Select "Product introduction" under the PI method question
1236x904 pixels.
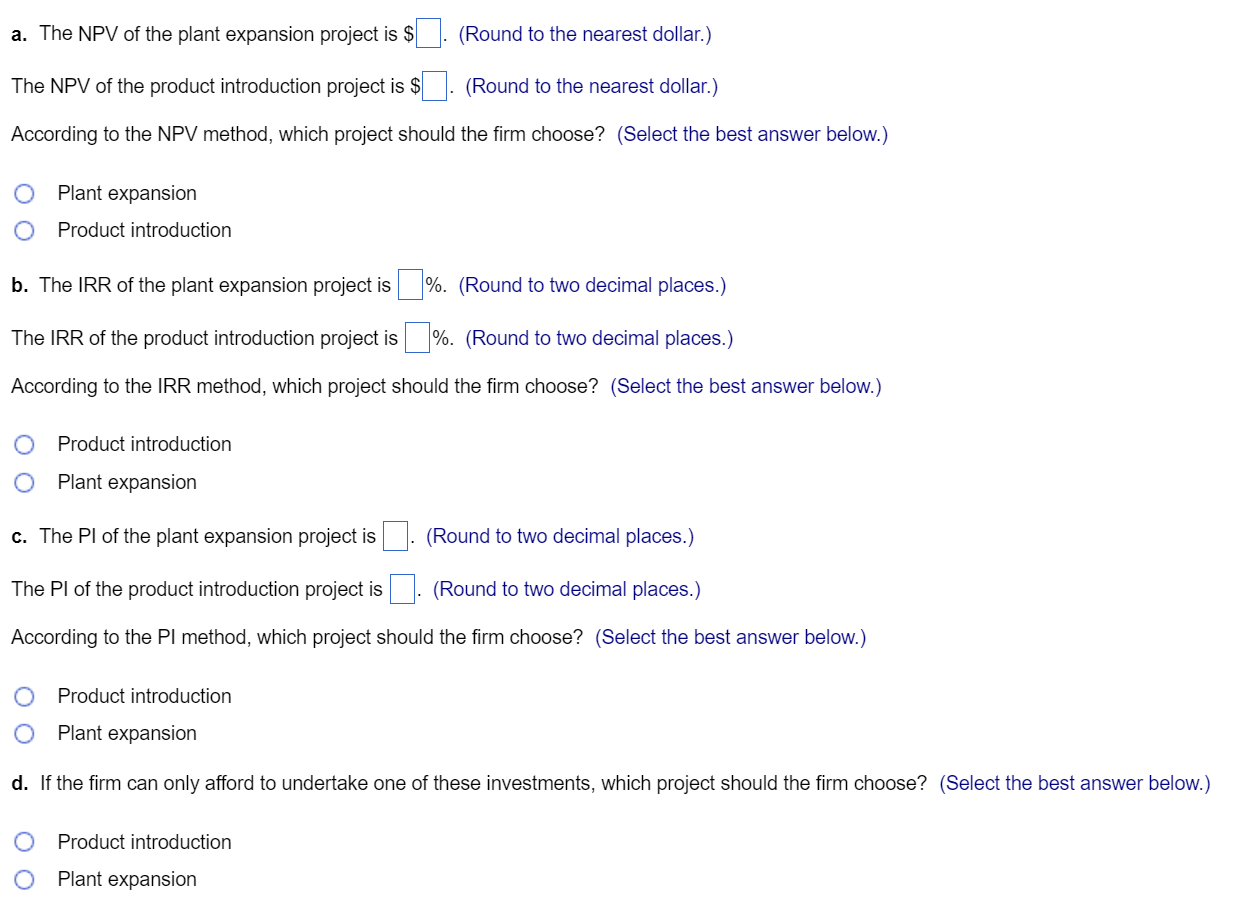click(24, 696)
